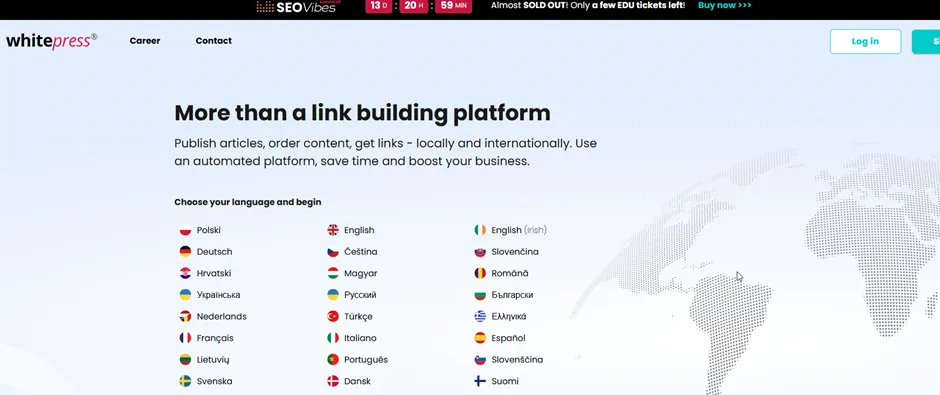The width and height of the screenshot is (940, 395).
Task: Pick the Suomi language link
Action: click(505, 381)
